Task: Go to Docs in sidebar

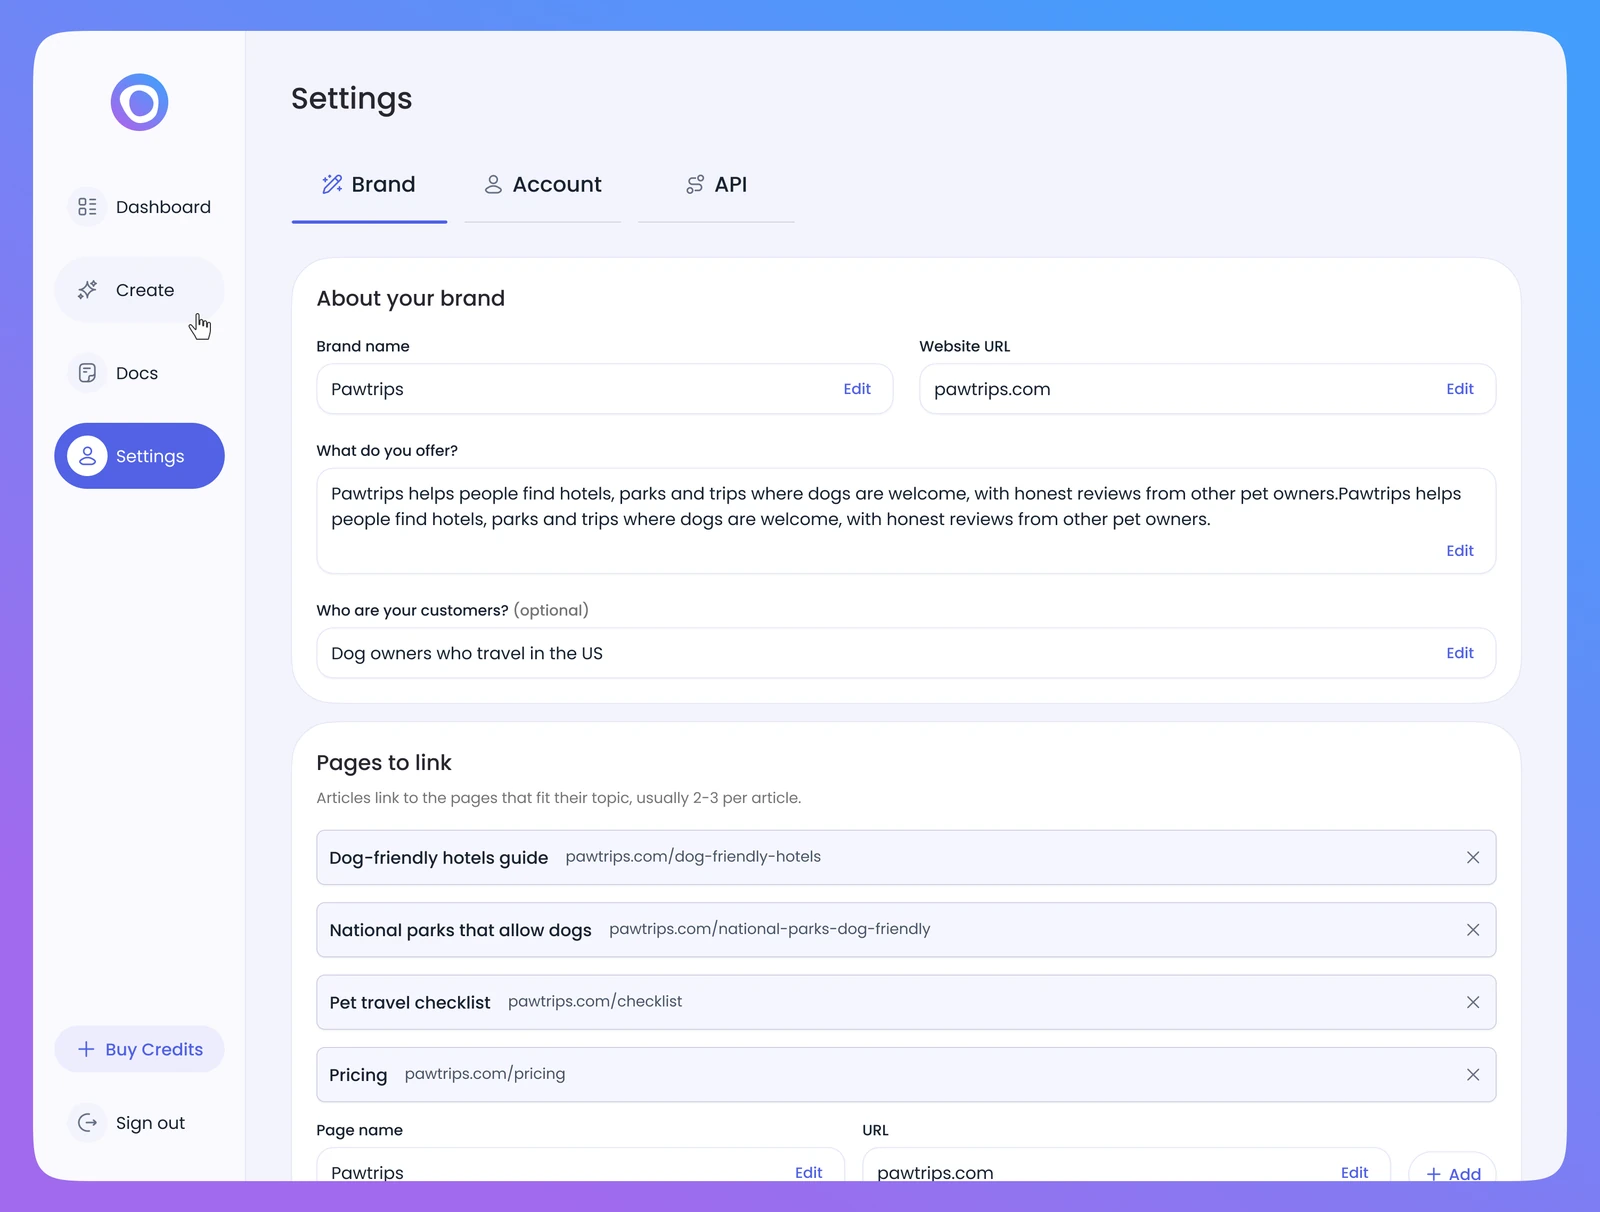Action: click(x=139, y=373)
